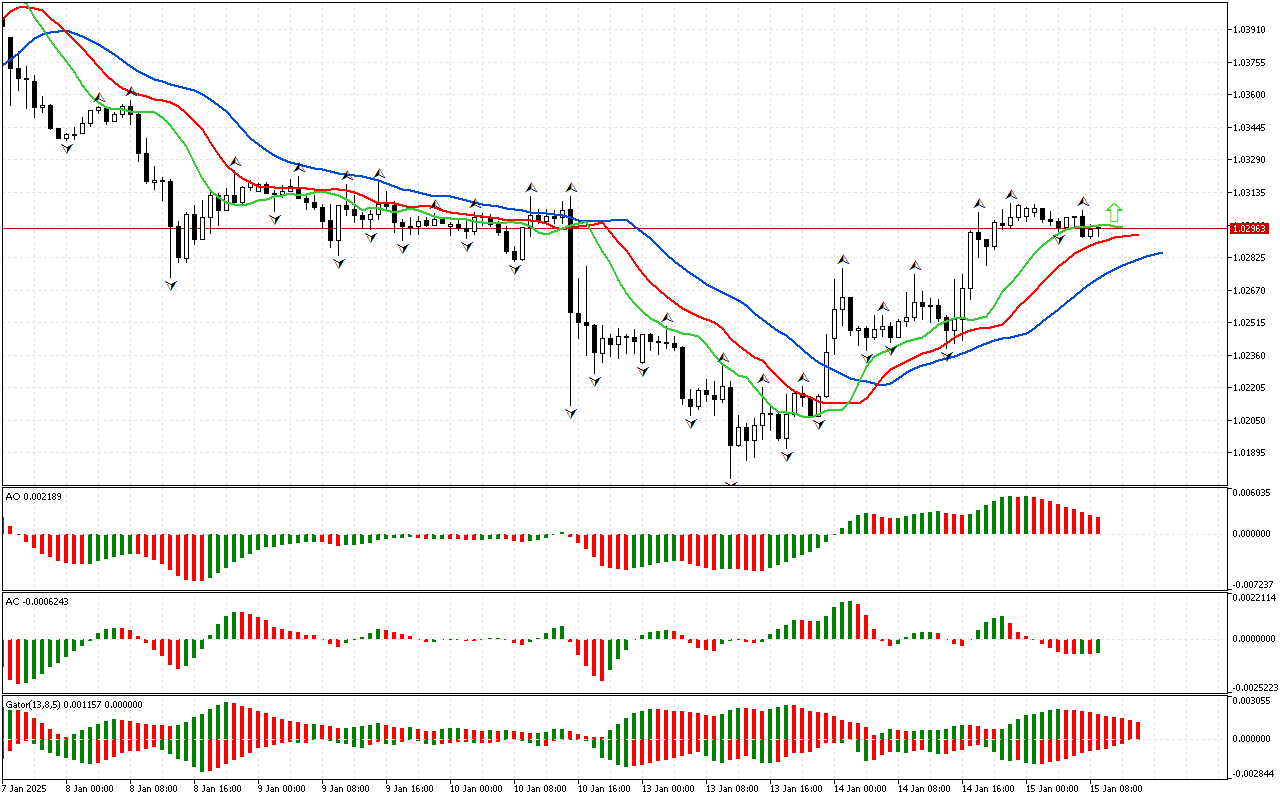This screenshot has width=1280, height=800.
Task: Click the 13 Jan 08:00 time label
Action: coord(732,788)
